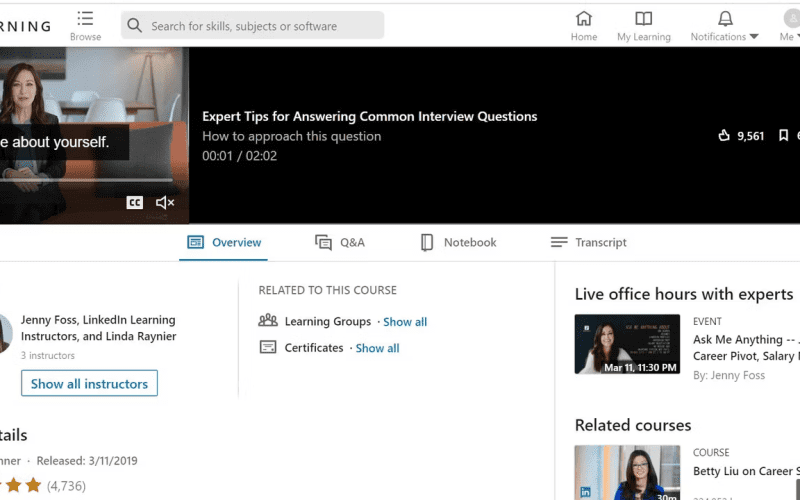Click the Overview tab icon

[195, 242]
